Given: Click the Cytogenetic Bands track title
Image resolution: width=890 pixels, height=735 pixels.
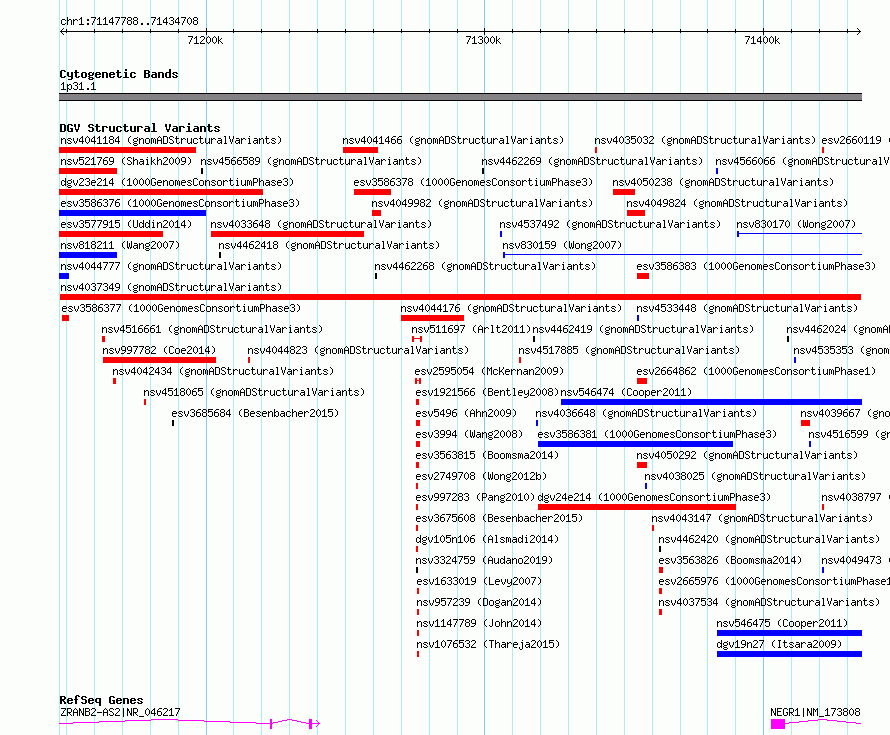Looking at the screenshot, I should (x=119, y=74).
